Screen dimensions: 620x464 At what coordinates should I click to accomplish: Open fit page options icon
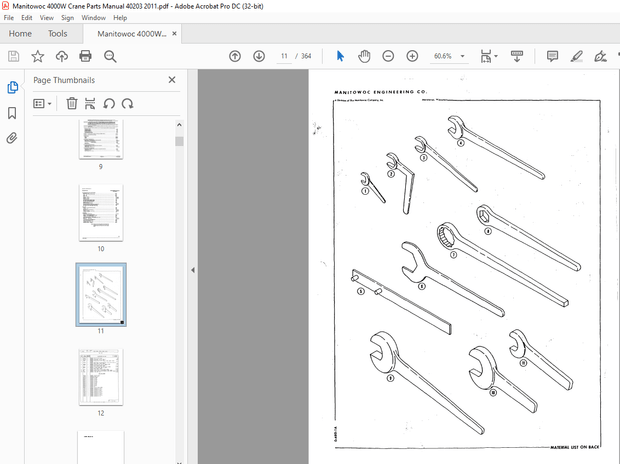(489, 56)
